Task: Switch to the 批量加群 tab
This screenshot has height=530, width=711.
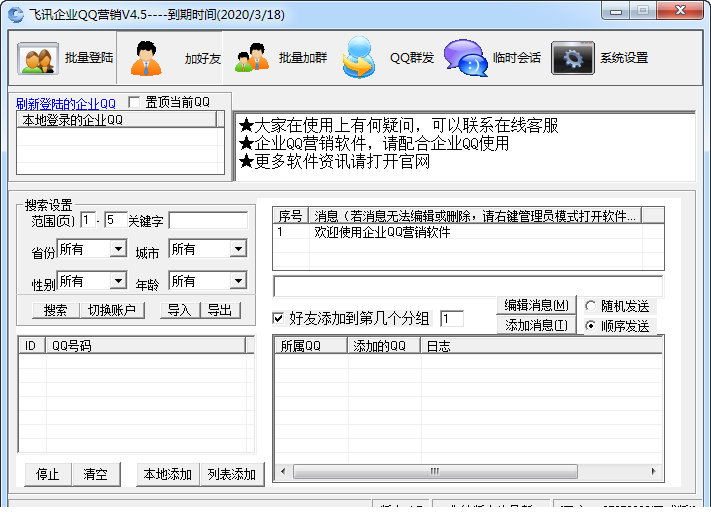Action: click(302, 58)
